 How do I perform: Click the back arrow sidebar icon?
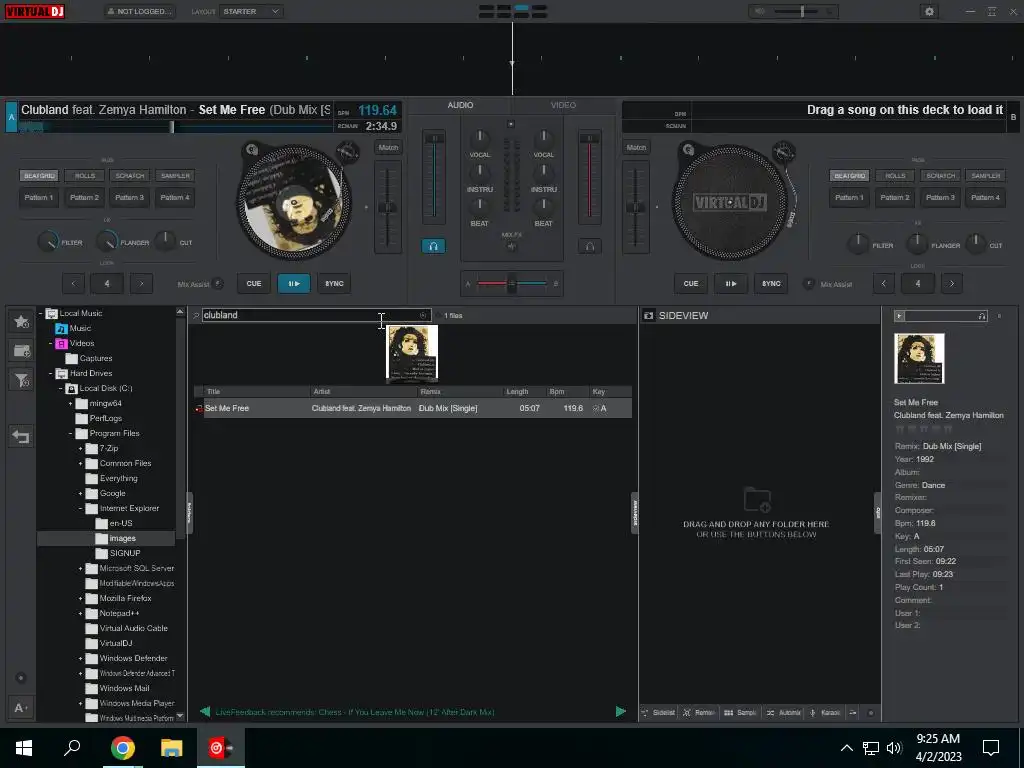coord(21,436)
